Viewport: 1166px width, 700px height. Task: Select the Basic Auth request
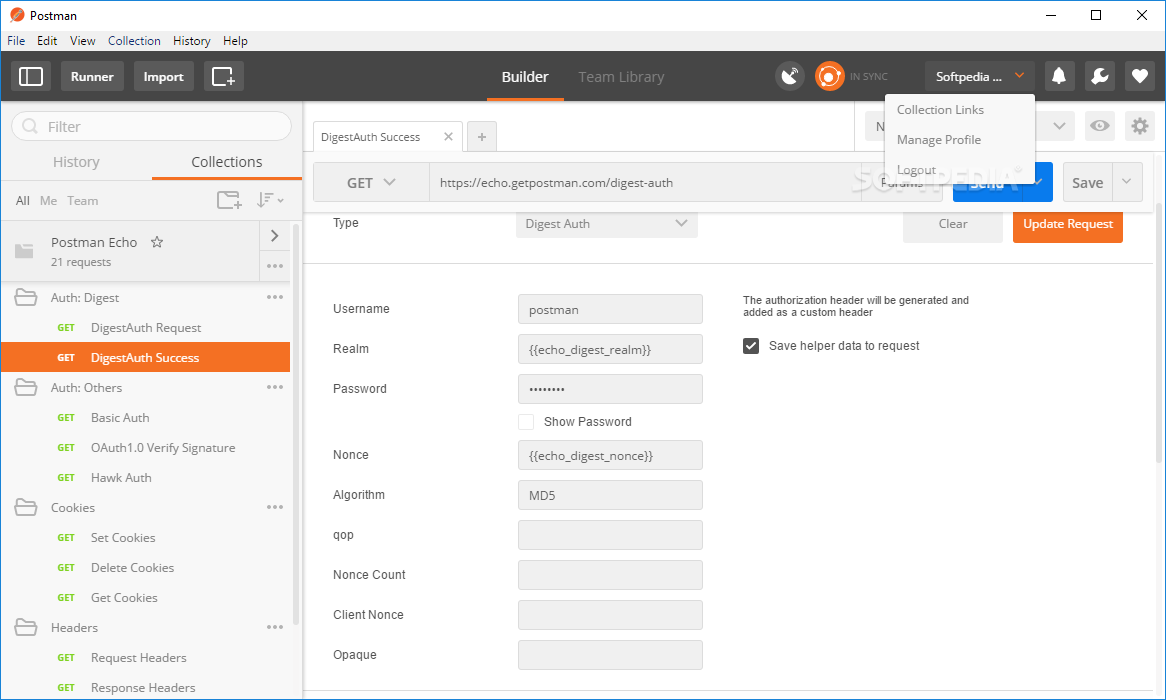coord(146,417)
